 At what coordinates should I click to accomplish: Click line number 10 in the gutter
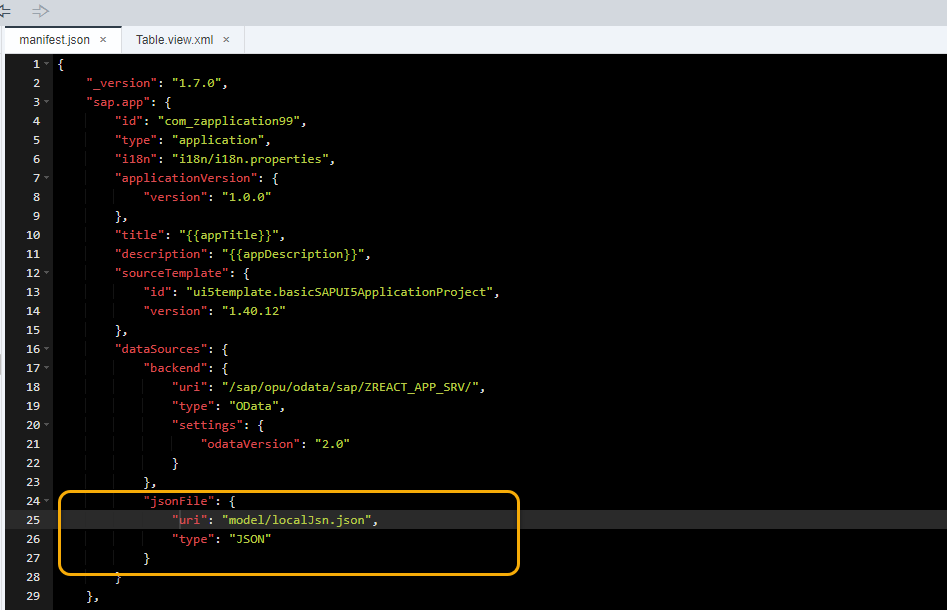[x=33, y=235]
